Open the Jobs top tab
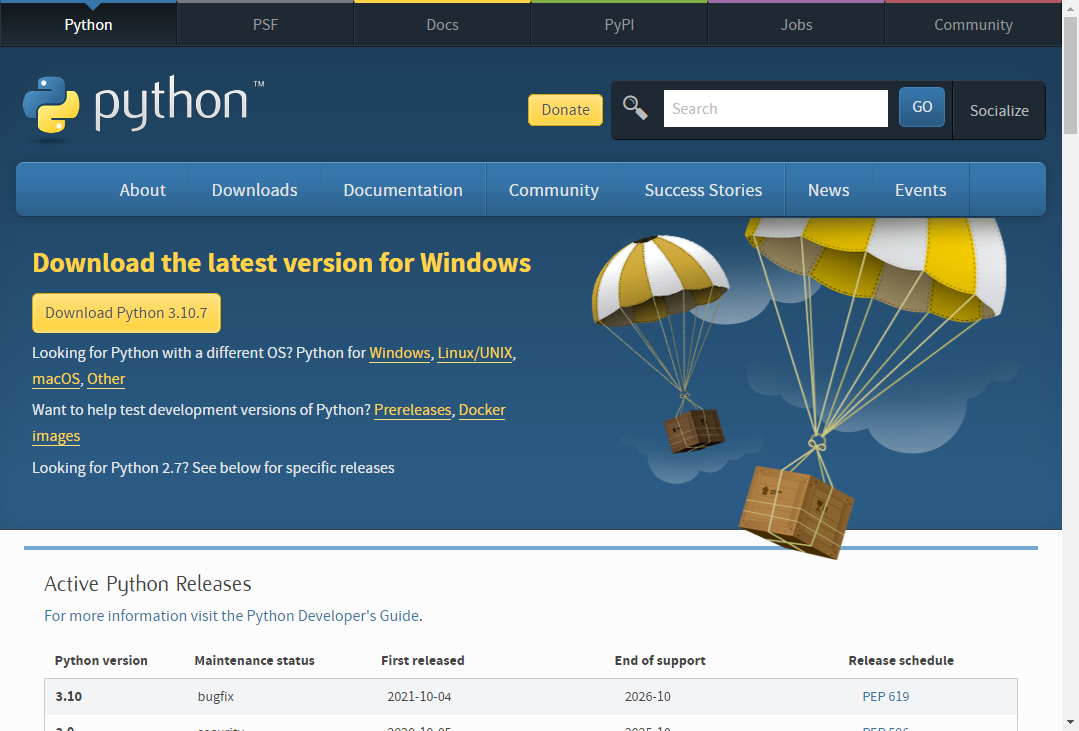 click(796, 25)
